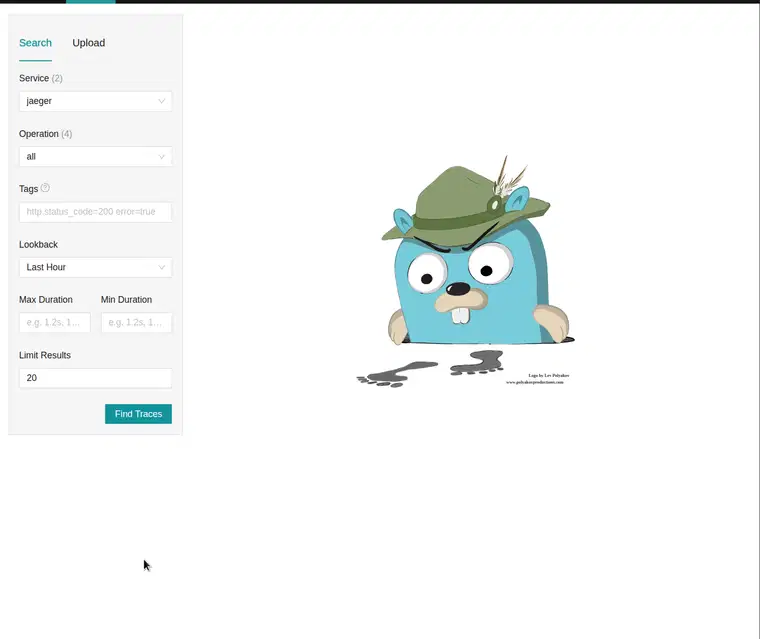Viewport: 760px width, 639px height.
Task: Focus the Max Duration input field
Action: pyautogui.click(x=55, y=322)
